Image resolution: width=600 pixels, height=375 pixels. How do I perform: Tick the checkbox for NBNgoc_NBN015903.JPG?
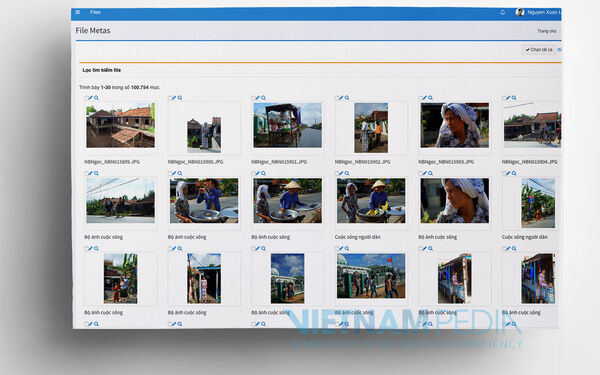click(420, 98)
